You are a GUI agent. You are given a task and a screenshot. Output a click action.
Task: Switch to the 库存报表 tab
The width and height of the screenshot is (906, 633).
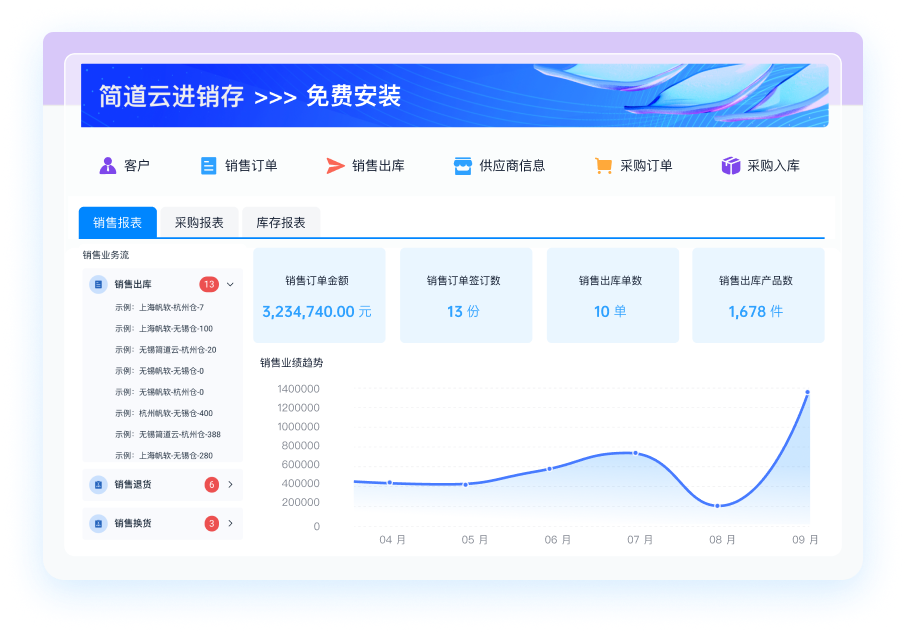(x=281, y=222)
